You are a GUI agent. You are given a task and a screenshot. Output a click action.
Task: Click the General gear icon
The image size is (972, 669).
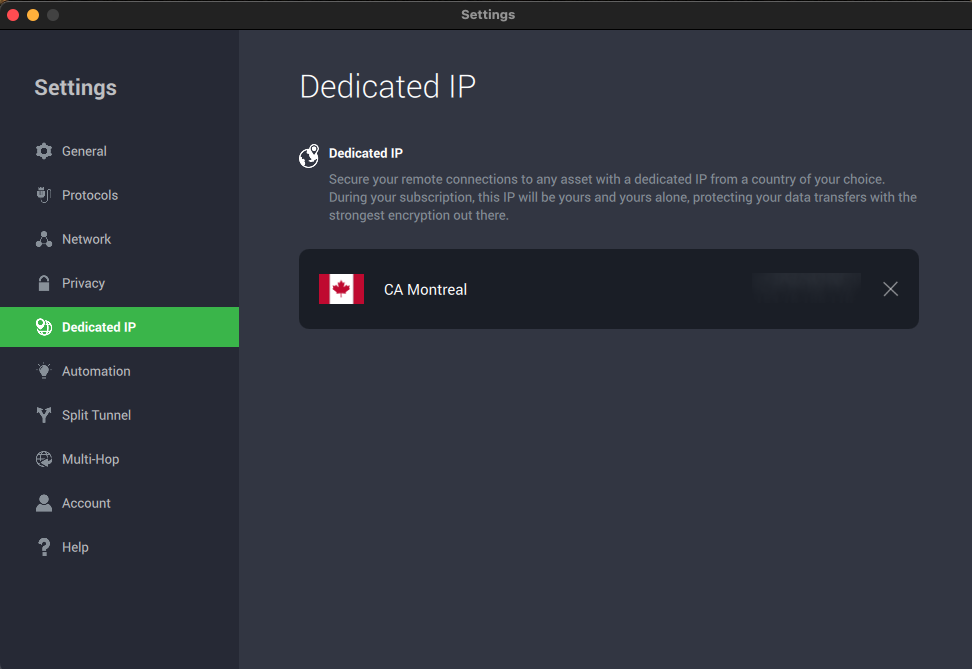(43, 151)
